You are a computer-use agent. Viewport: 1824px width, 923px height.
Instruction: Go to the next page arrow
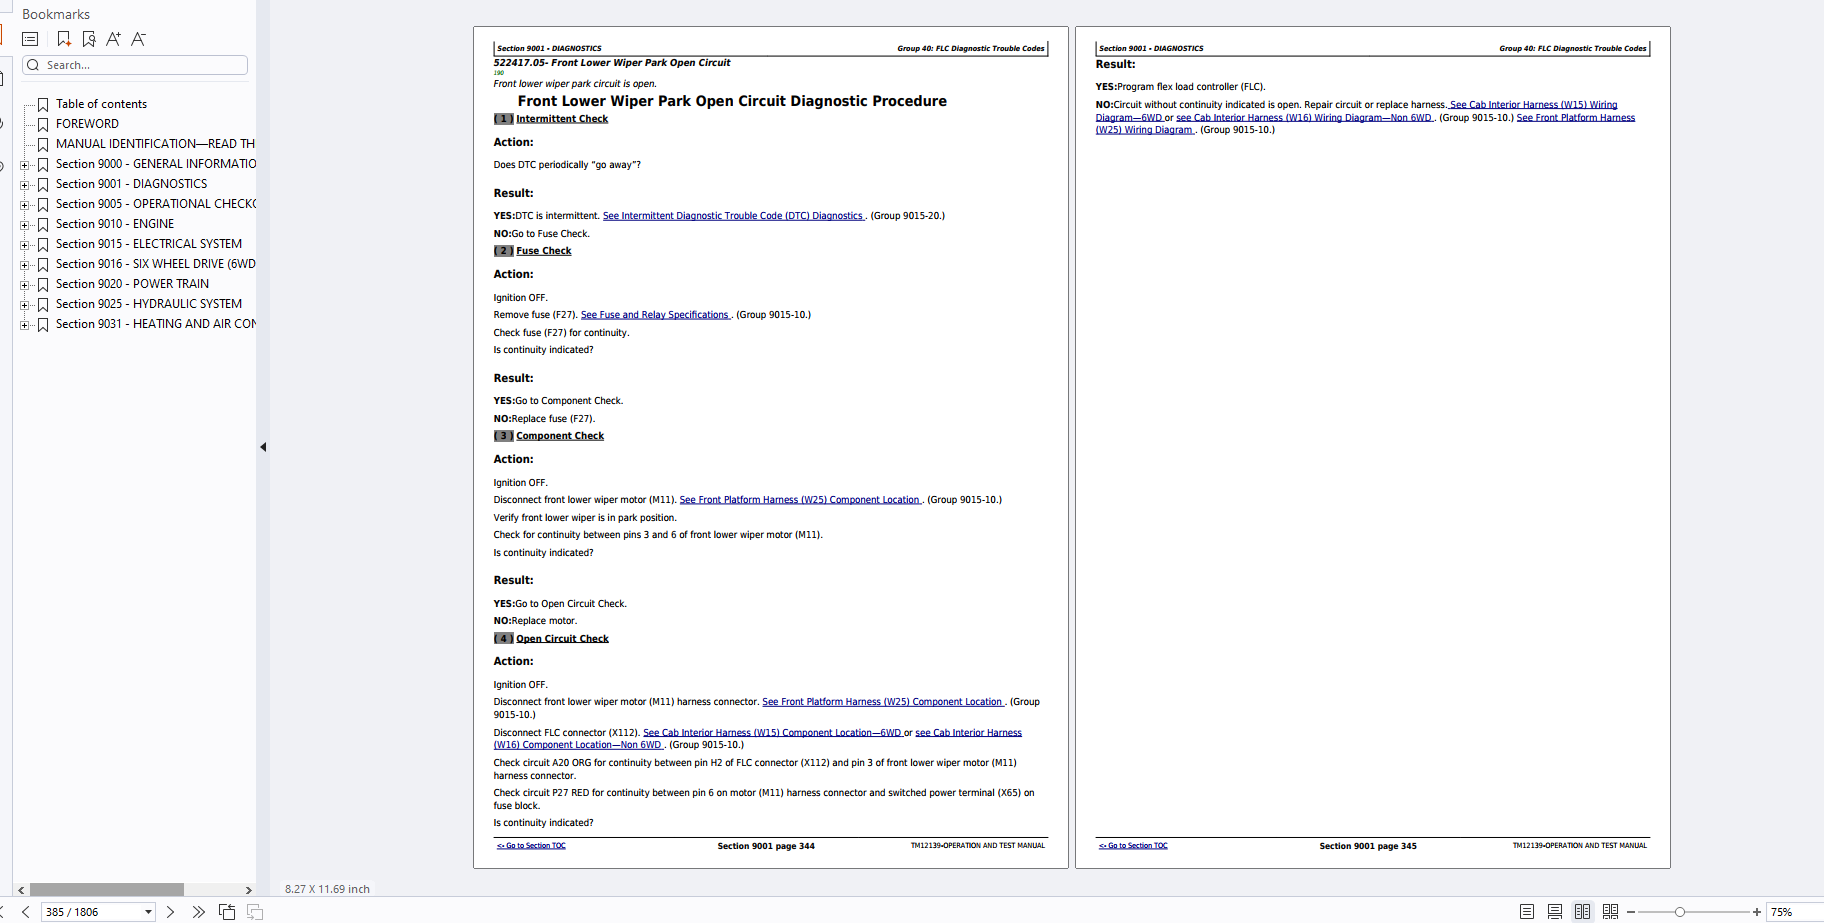(170, 912)
